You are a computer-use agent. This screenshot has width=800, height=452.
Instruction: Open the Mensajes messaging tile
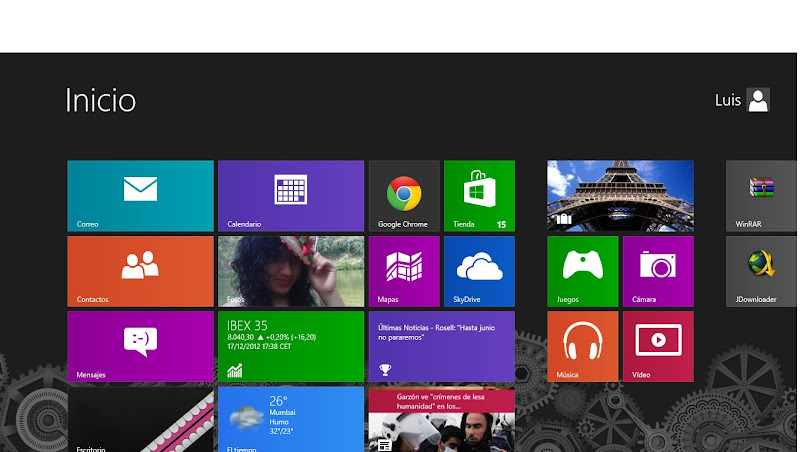coord(140,346)
